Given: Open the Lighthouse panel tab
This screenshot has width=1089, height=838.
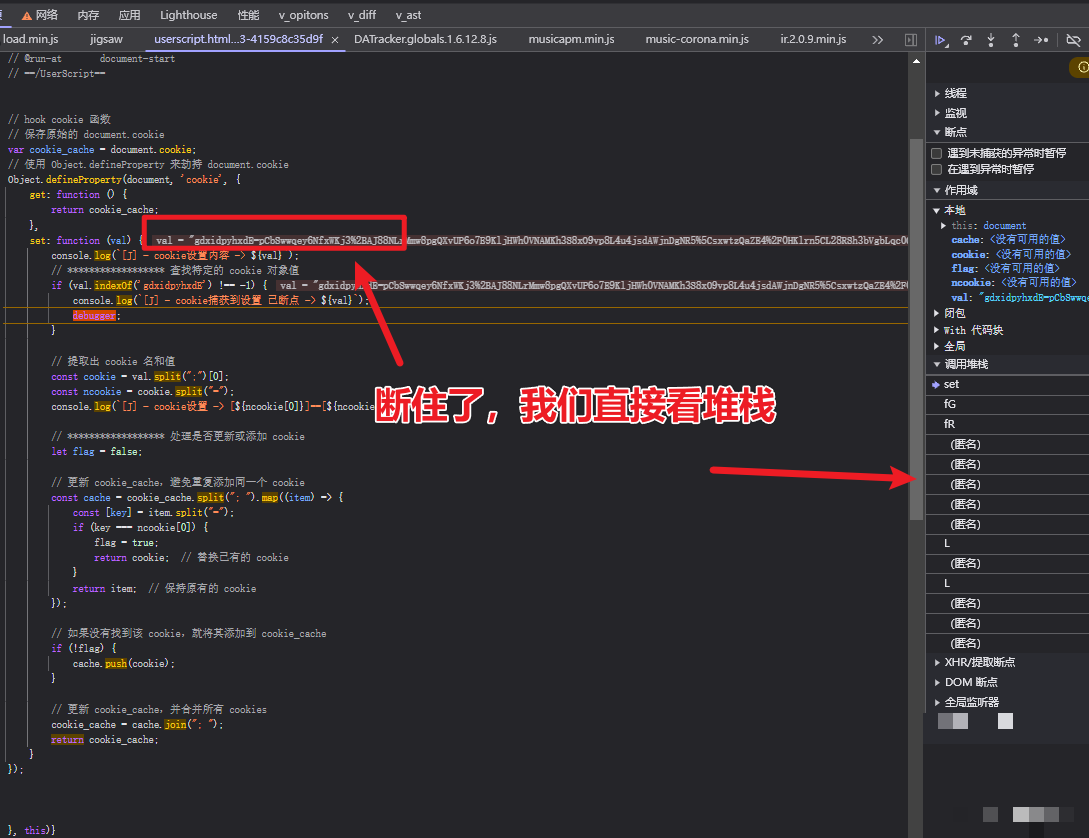Looking at the screenshot, I should click(x=188, y=15).
